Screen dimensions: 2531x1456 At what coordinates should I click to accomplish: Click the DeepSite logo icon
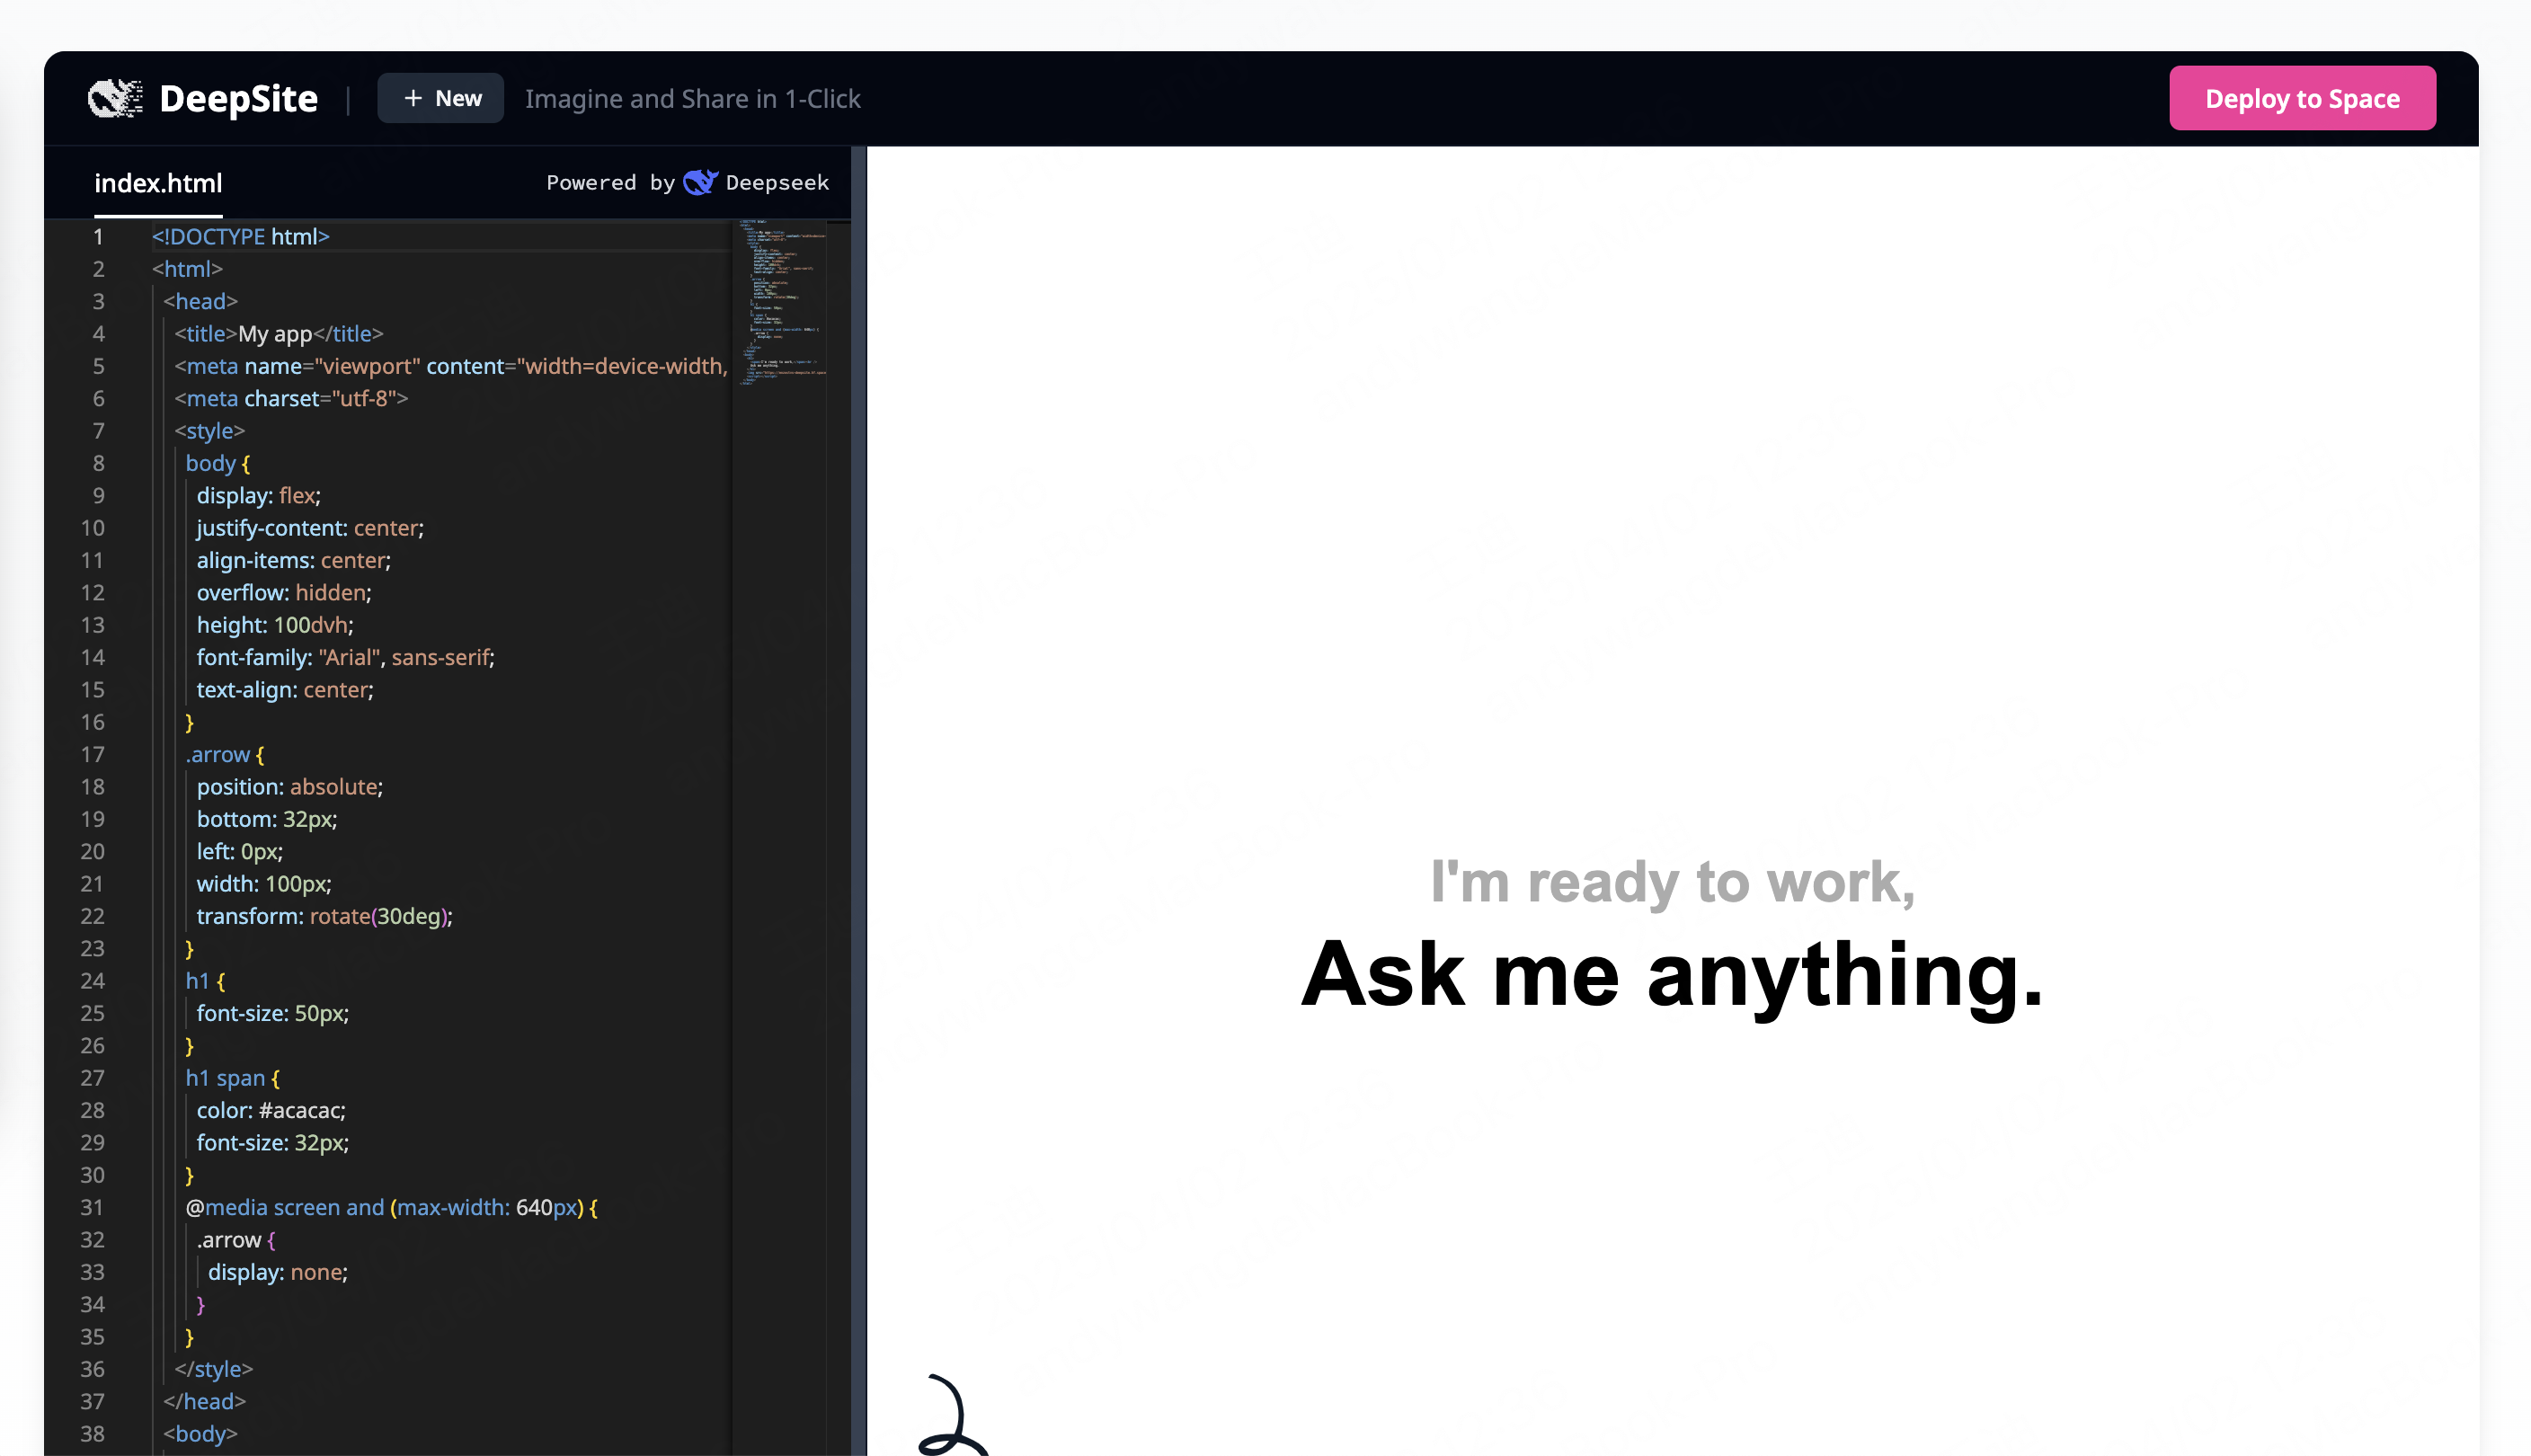114,98
